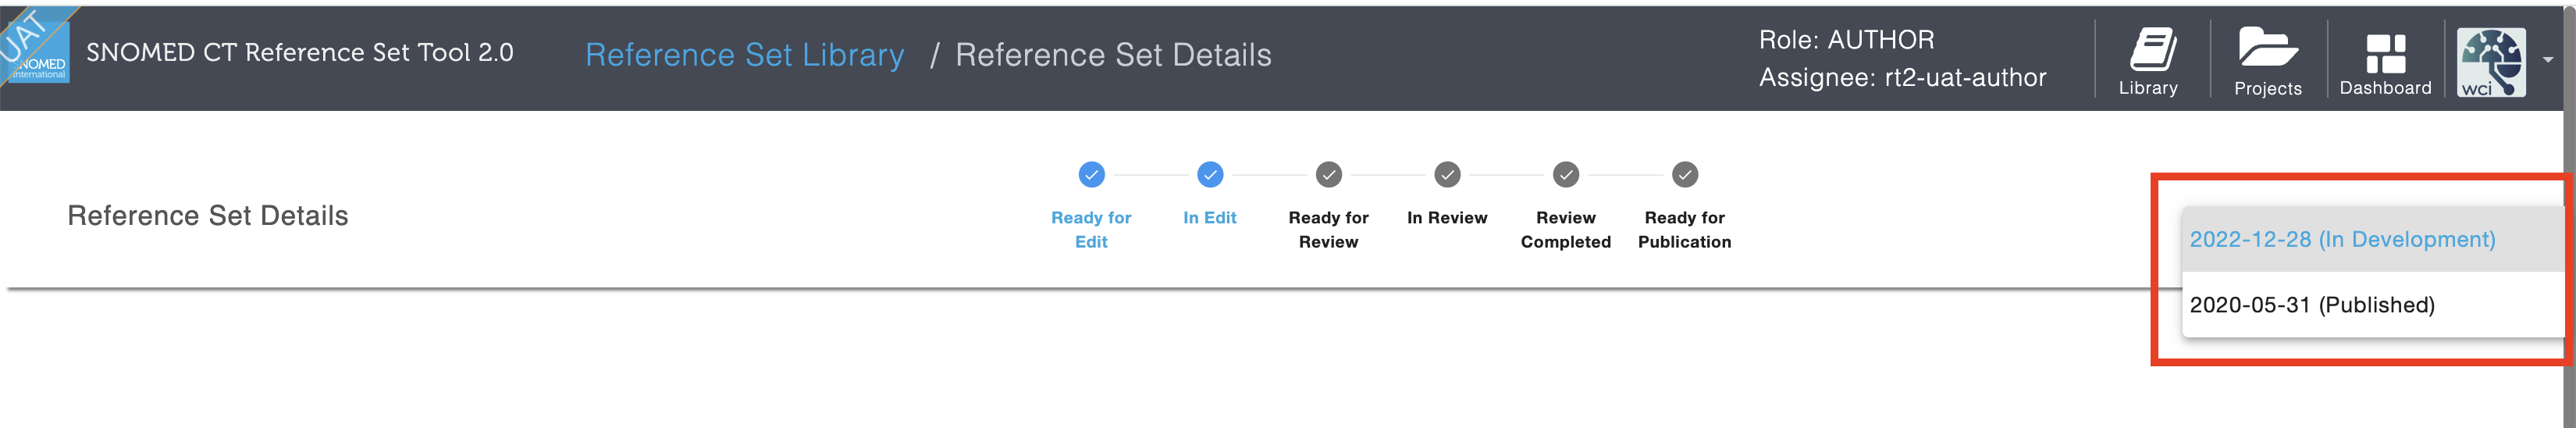
Task: Click the WCI user avatar
Action: tap(2491, 62)
